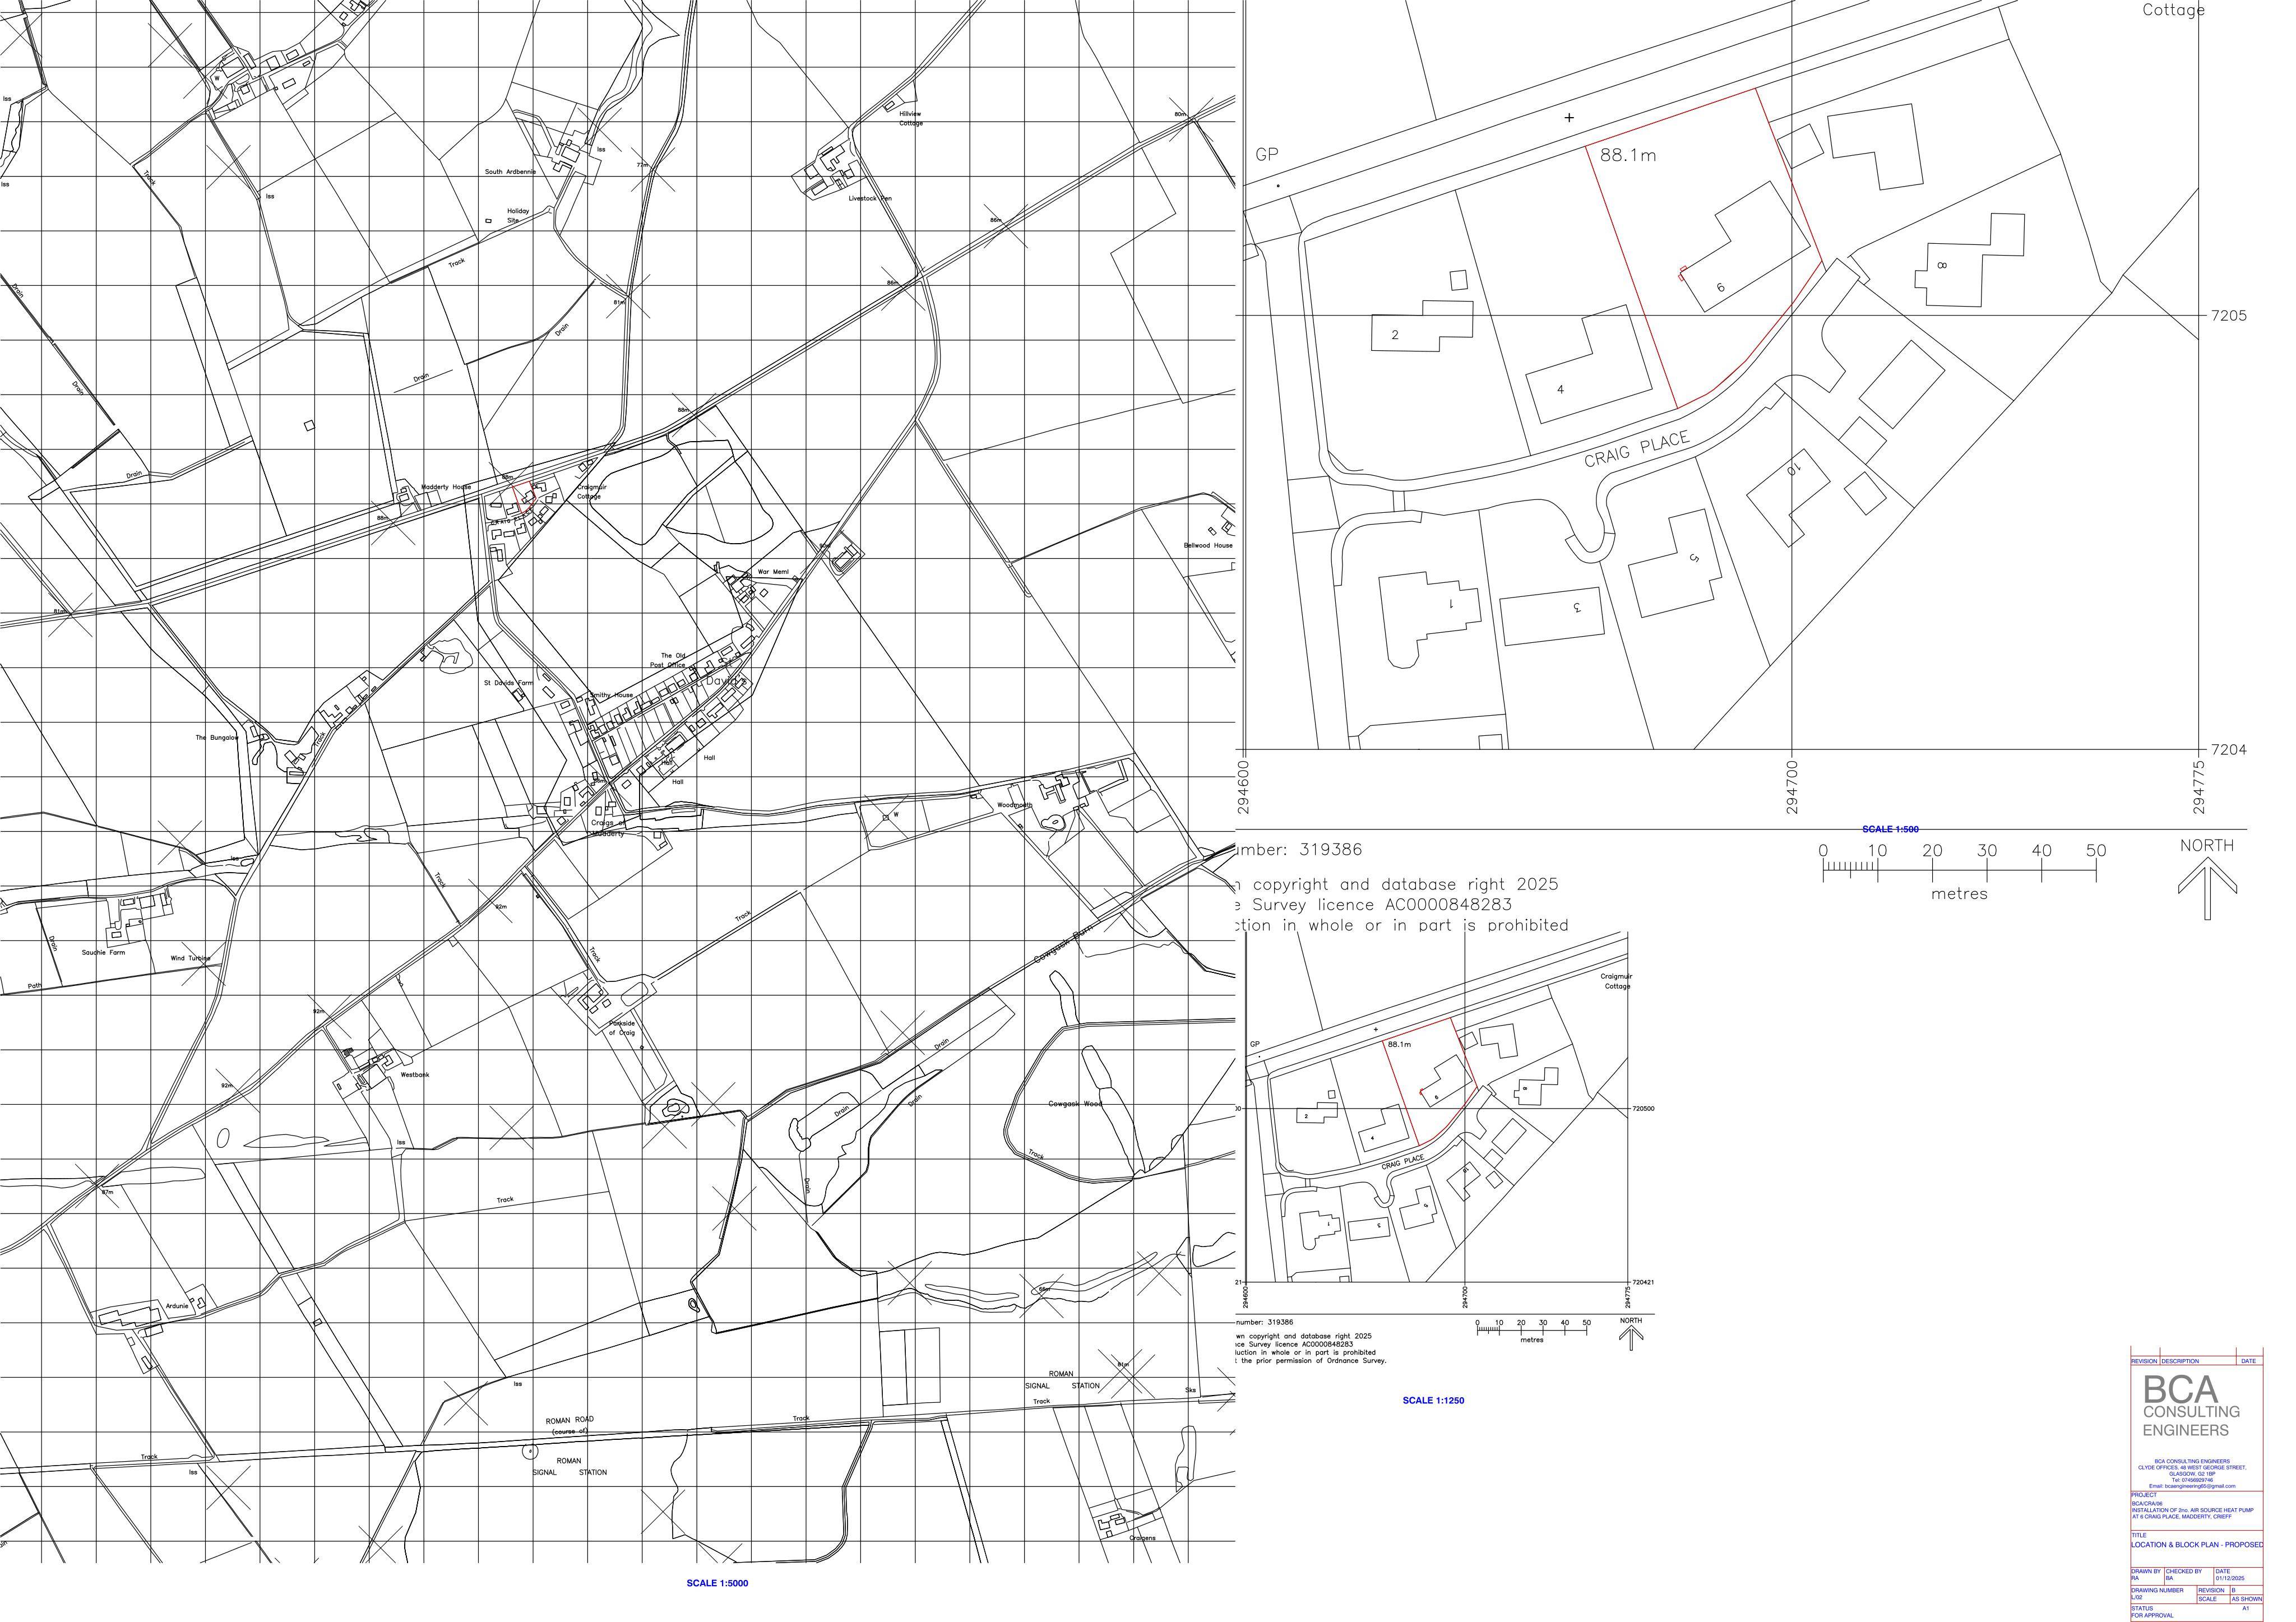2296x1622 pixels.
Task: Click the 'Woodmouth' label
Action: [x=1015, y=805]
